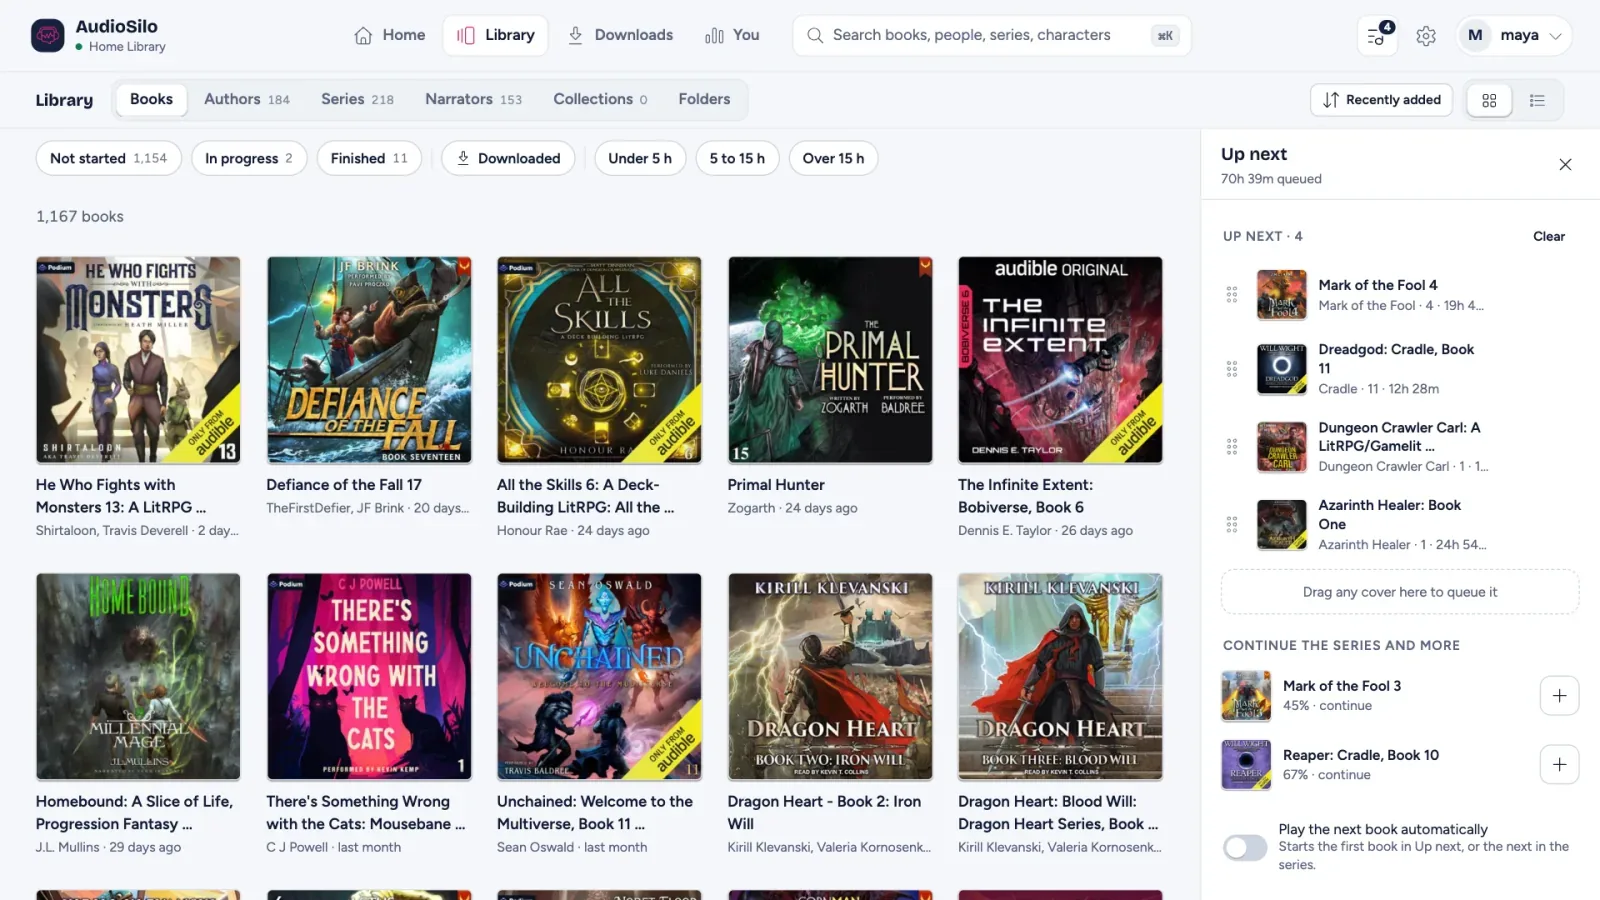Filter books Under 5 h
The height and width of the screenshot is (900, 1600).
pos(640,158)
